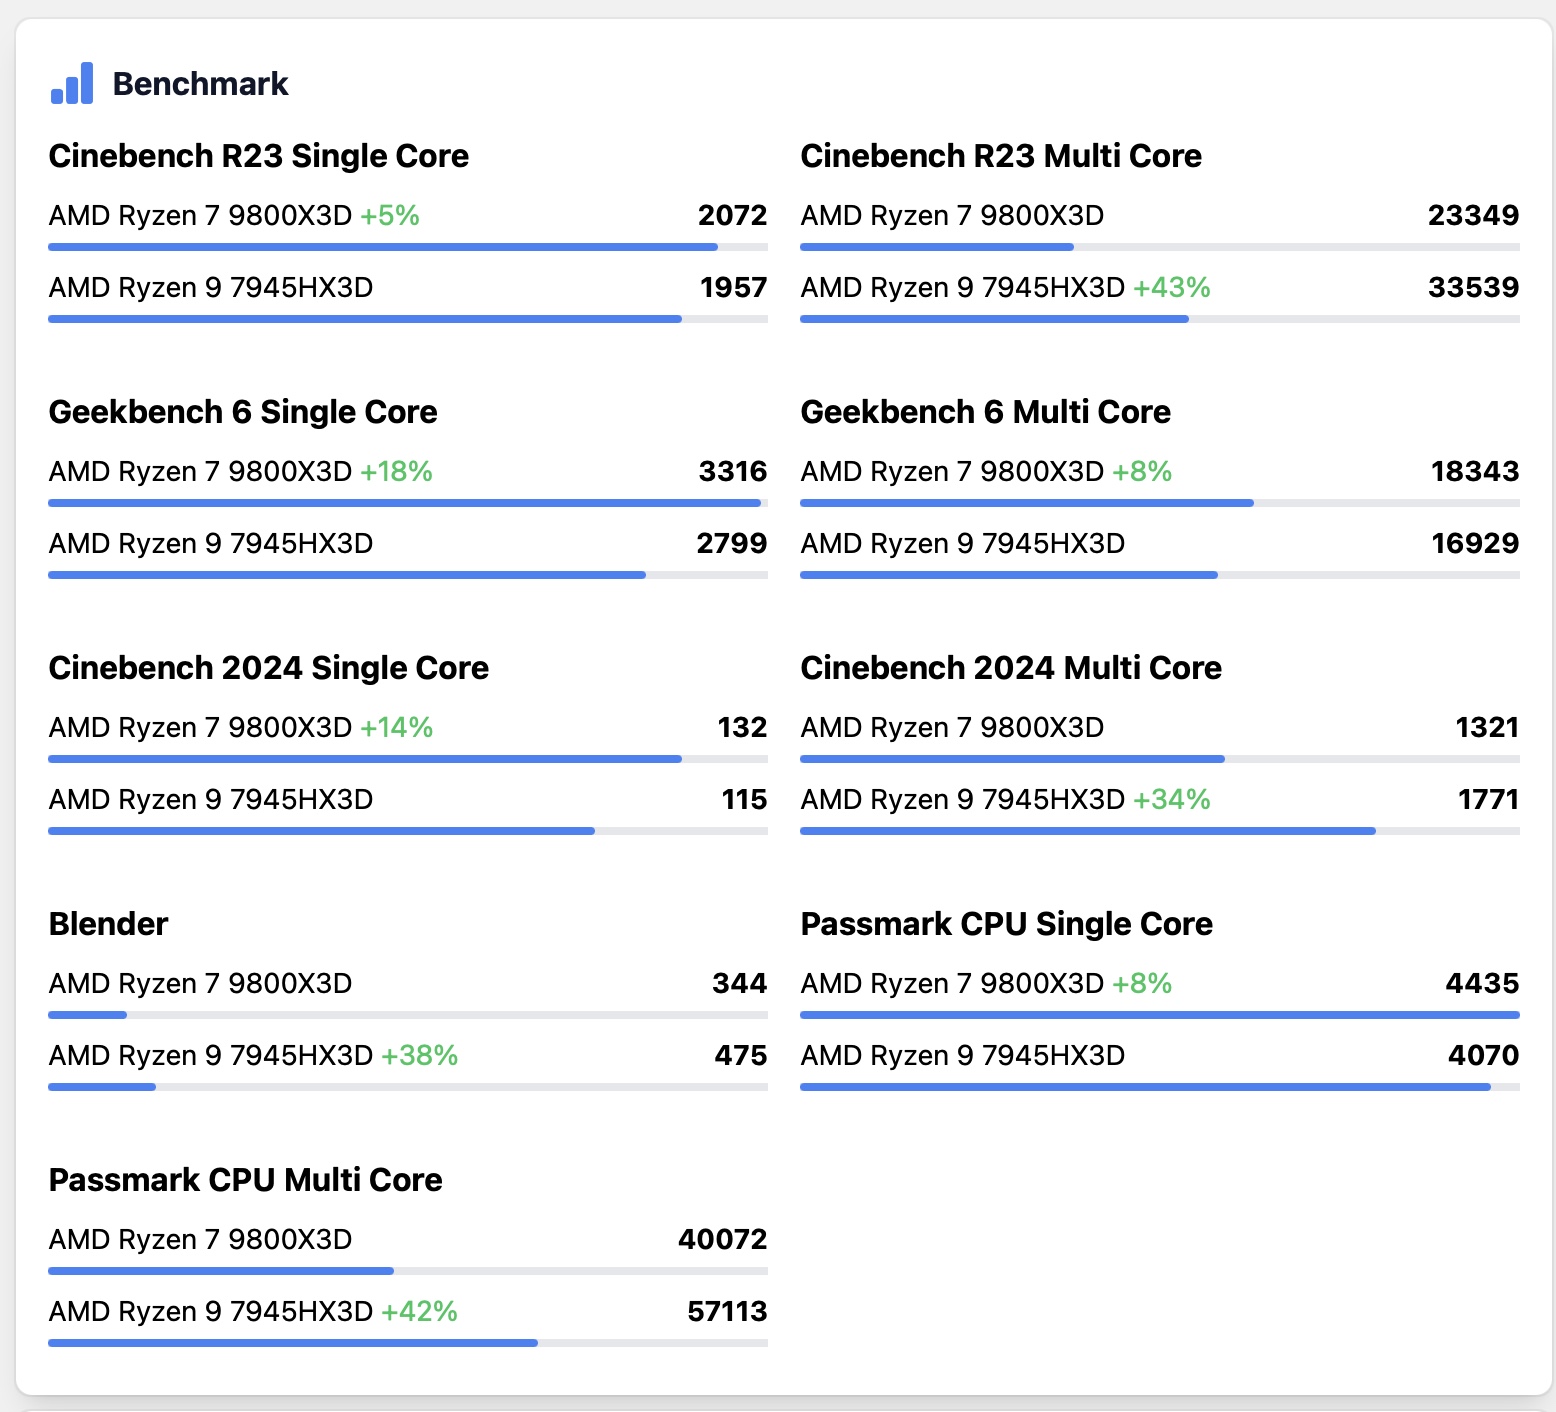The width and height of the screenshot is (1556, 1412).
Task: Click the 57113 score in Passmark CPU Multi Core
Action: tap(726, 1312)
